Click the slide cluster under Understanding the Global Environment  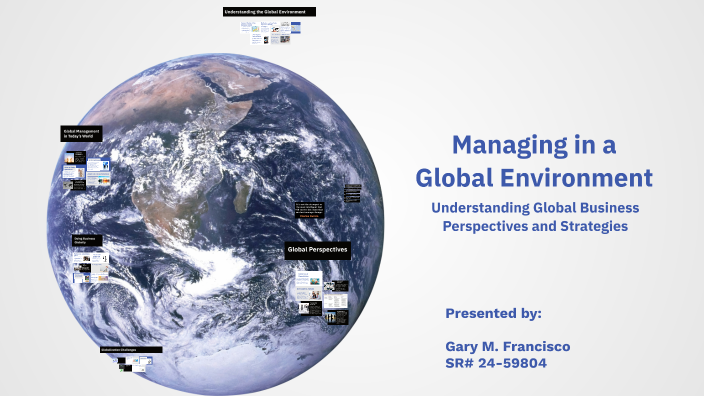(x=270, y=32)
